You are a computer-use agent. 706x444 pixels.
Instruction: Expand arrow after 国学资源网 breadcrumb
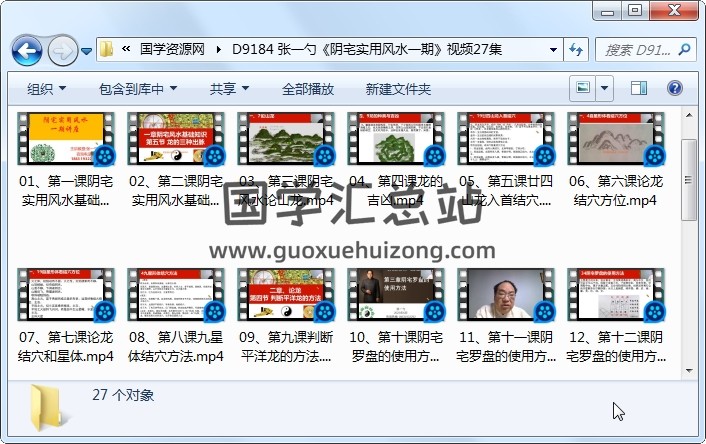point(218,50)
